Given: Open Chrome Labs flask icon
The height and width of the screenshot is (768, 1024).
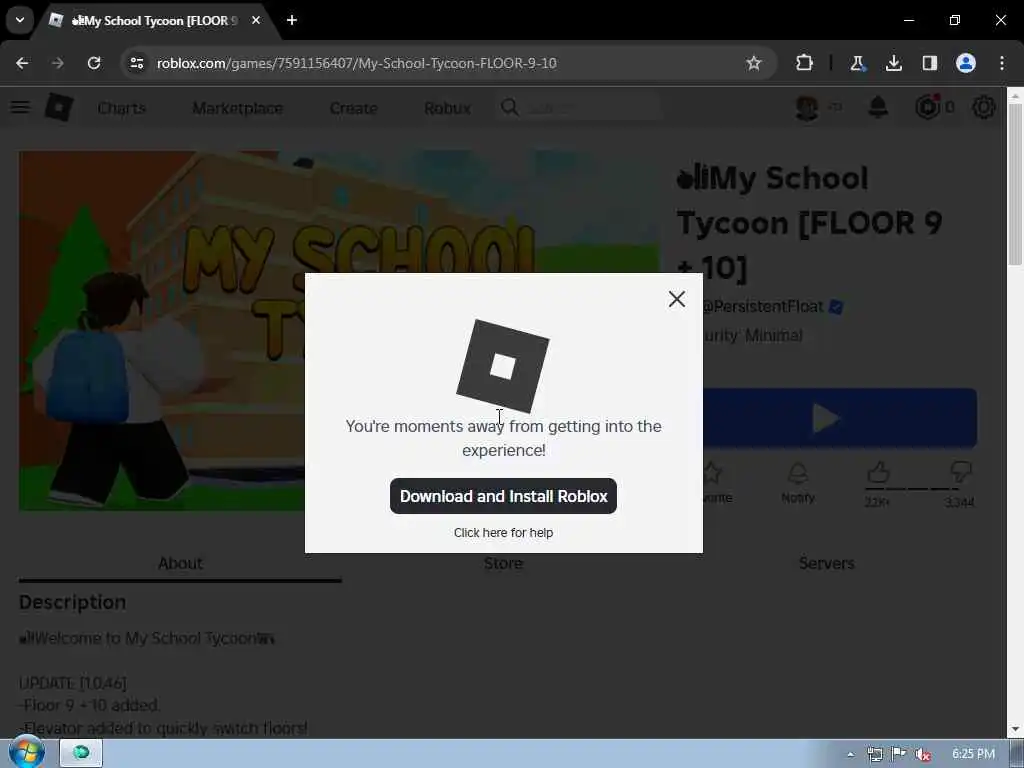Looking at the screenshot, I should pyautogui.click(x=857, y=63).
